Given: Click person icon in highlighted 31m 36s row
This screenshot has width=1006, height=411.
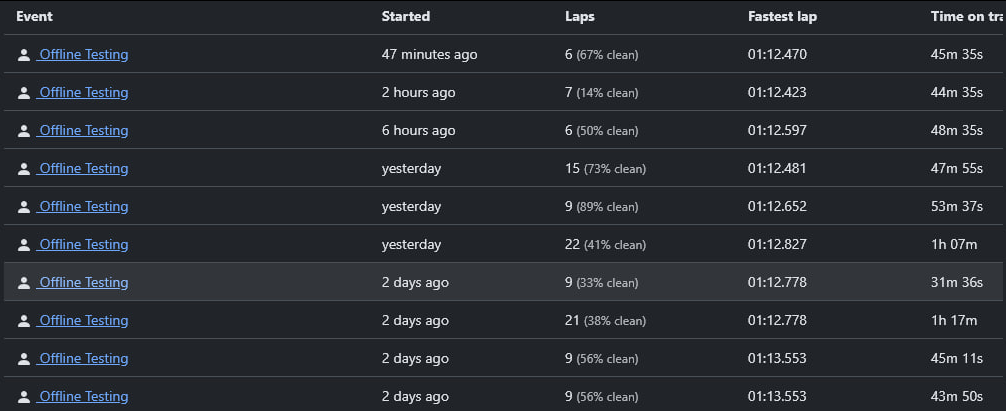Looking at the screenshot, I should [24, 283].
